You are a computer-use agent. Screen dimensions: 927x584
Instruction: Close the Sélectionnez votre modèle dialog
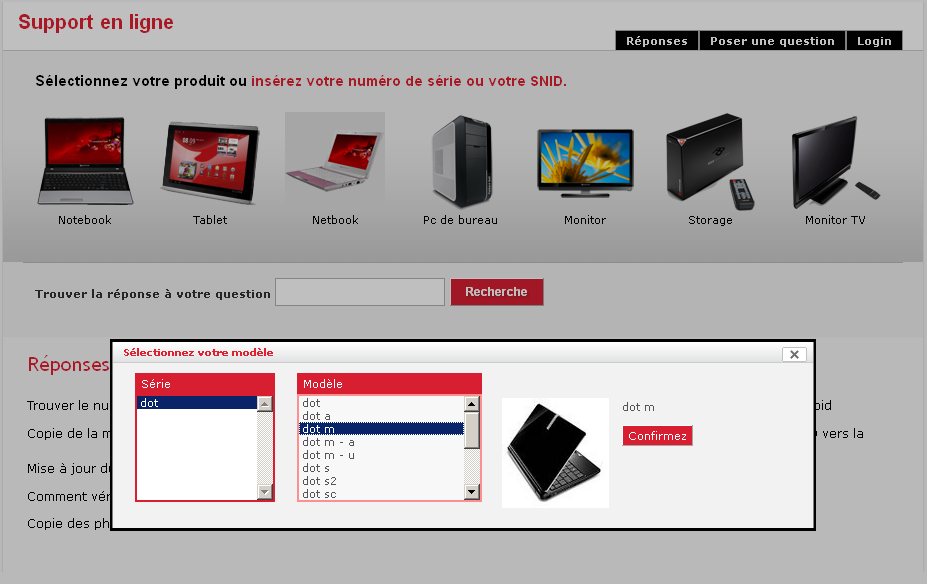point(794,354)
